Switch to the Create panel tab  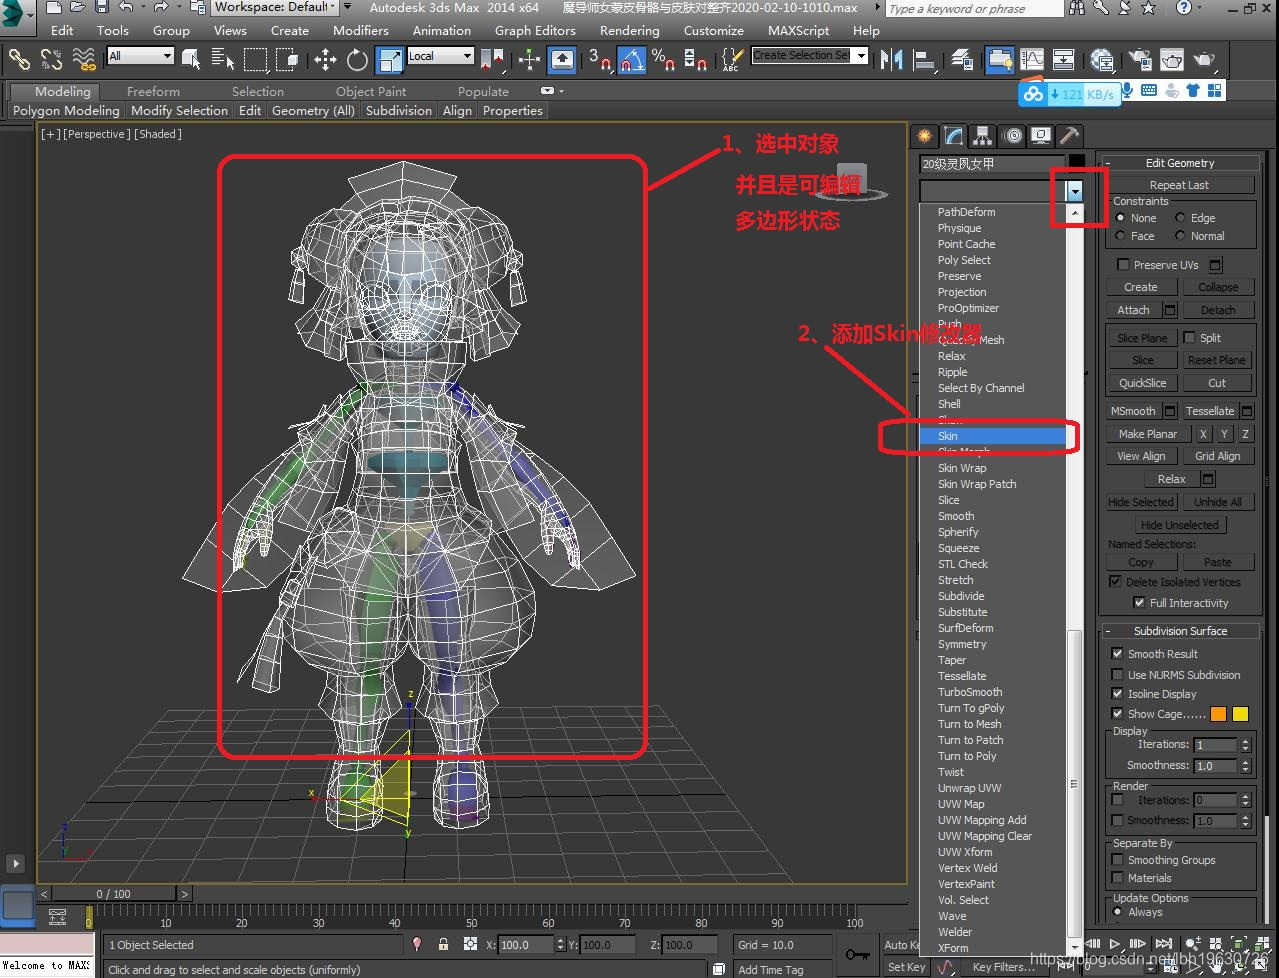pyautogui.click(x=925, y=135)
